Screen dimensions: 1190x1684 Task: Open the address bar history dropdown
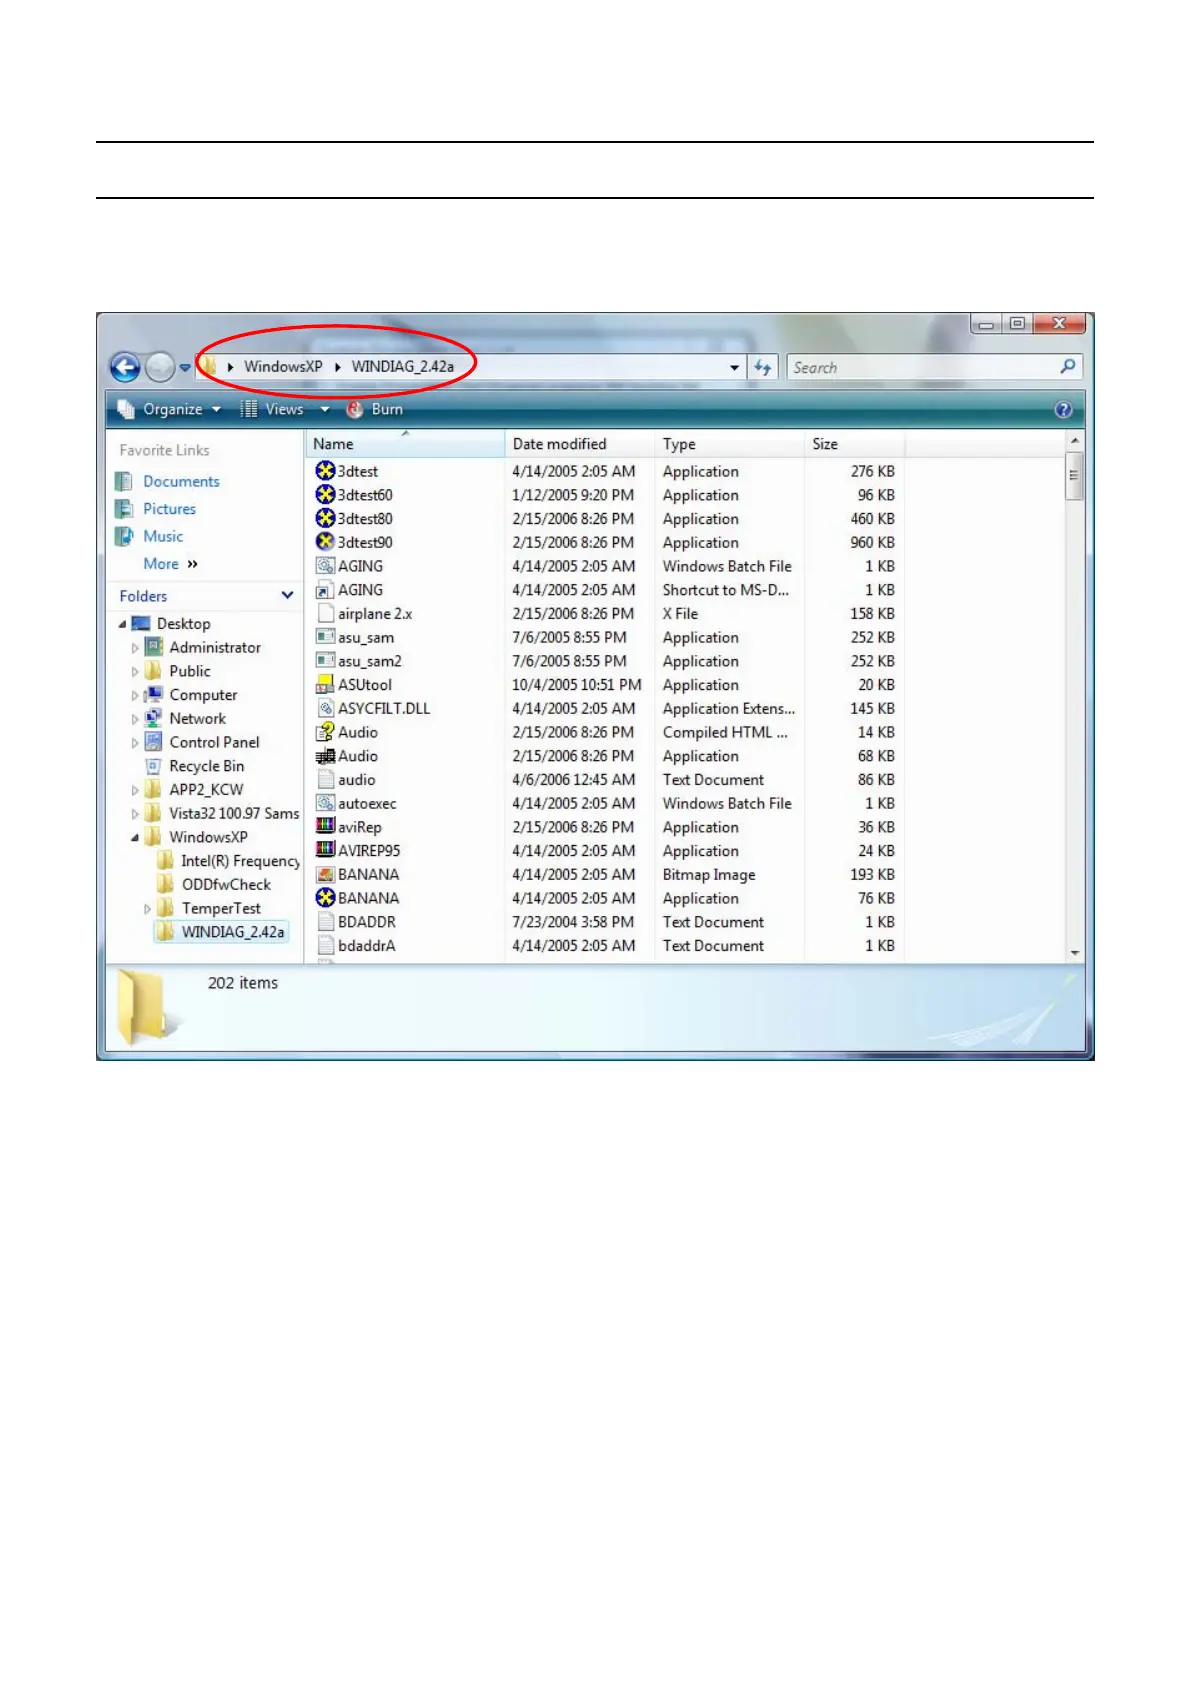[x=735, y=368]
